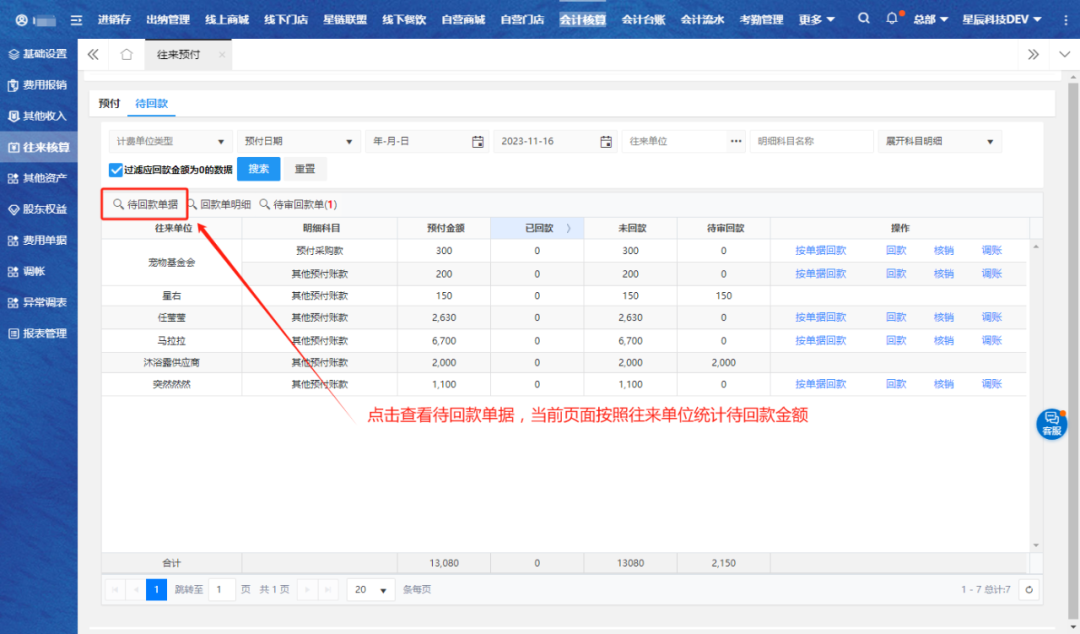Click the 明细科目名称 input field
The width and height of the screenshot is (1080, 634).
pyautogui.click(x=811, y=142)
